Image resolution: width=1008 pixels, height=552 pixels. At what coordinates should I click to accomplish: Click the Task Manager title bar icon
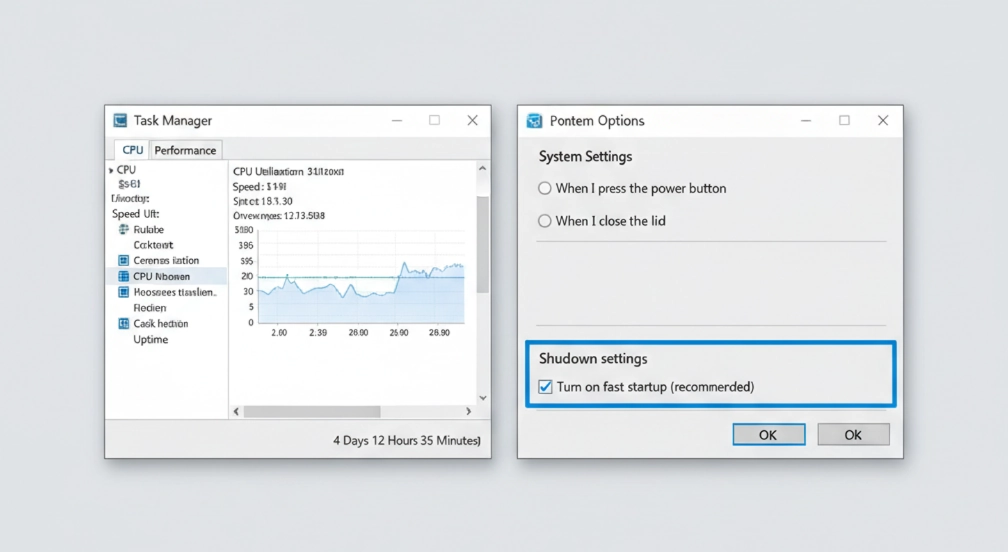(120, 120)
